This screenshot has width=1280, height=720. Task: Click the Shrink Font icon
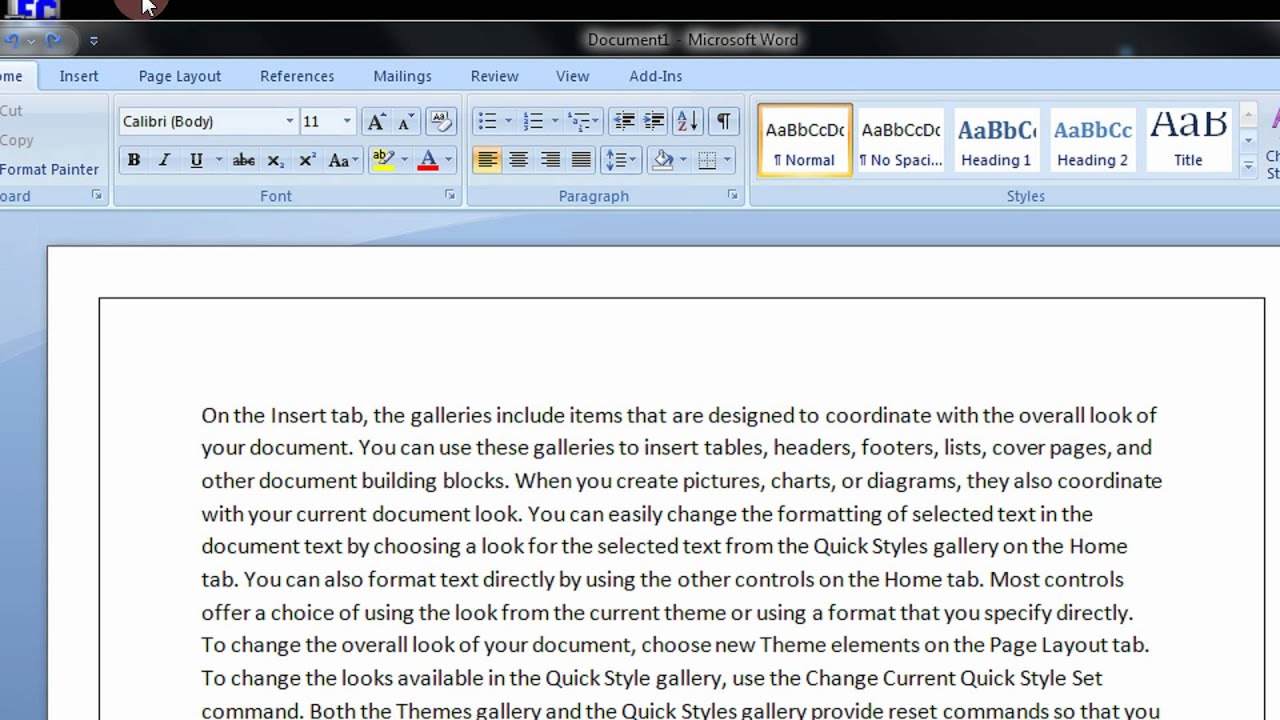[x=405, y=122]
